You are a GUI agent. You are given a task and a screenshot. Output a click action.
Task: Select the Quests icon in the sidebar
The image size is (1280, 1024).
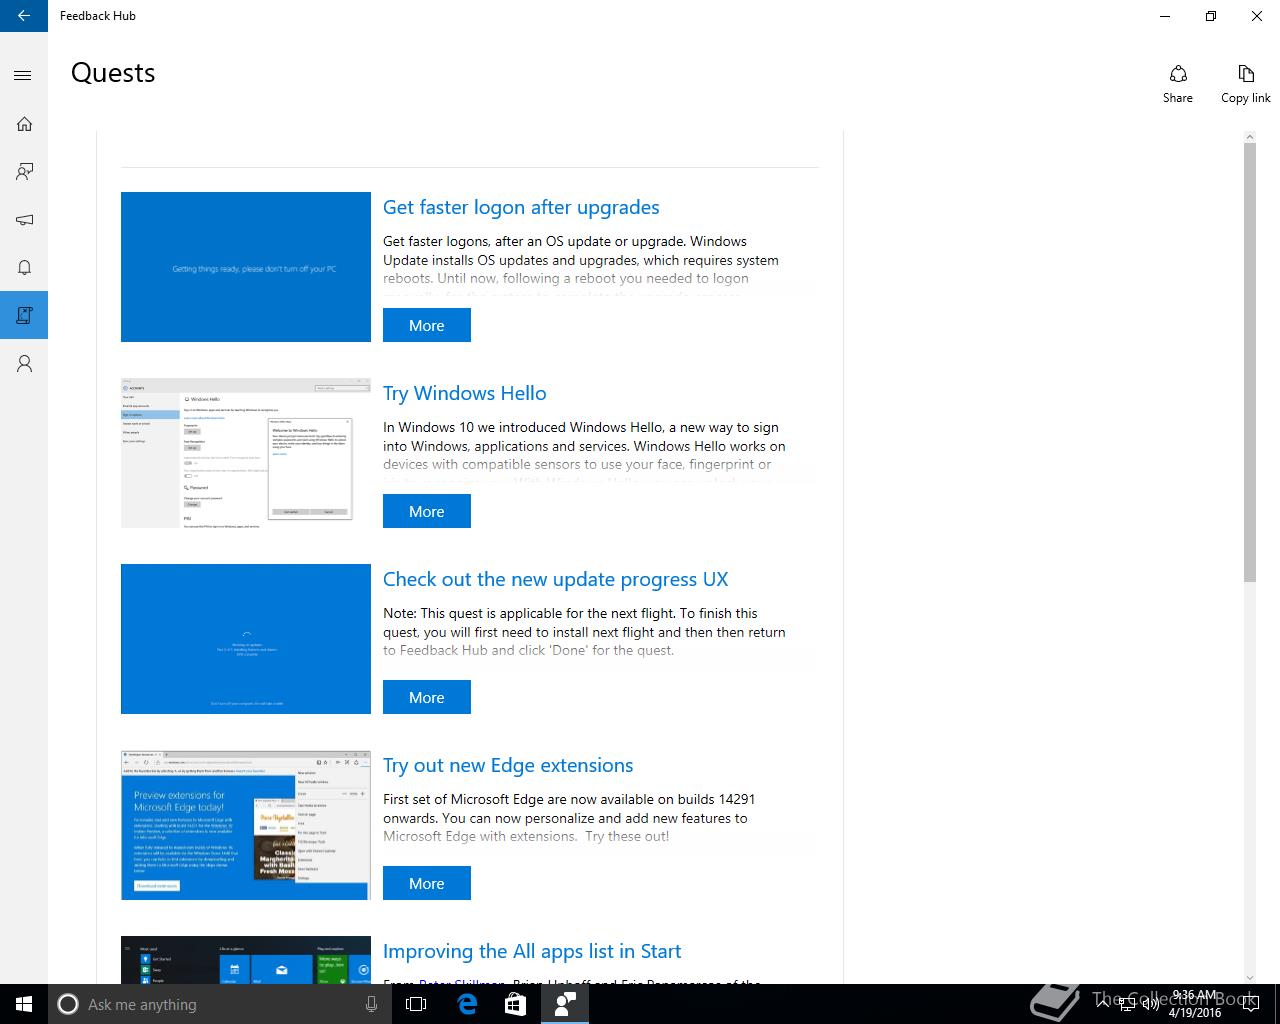[24, 316]
